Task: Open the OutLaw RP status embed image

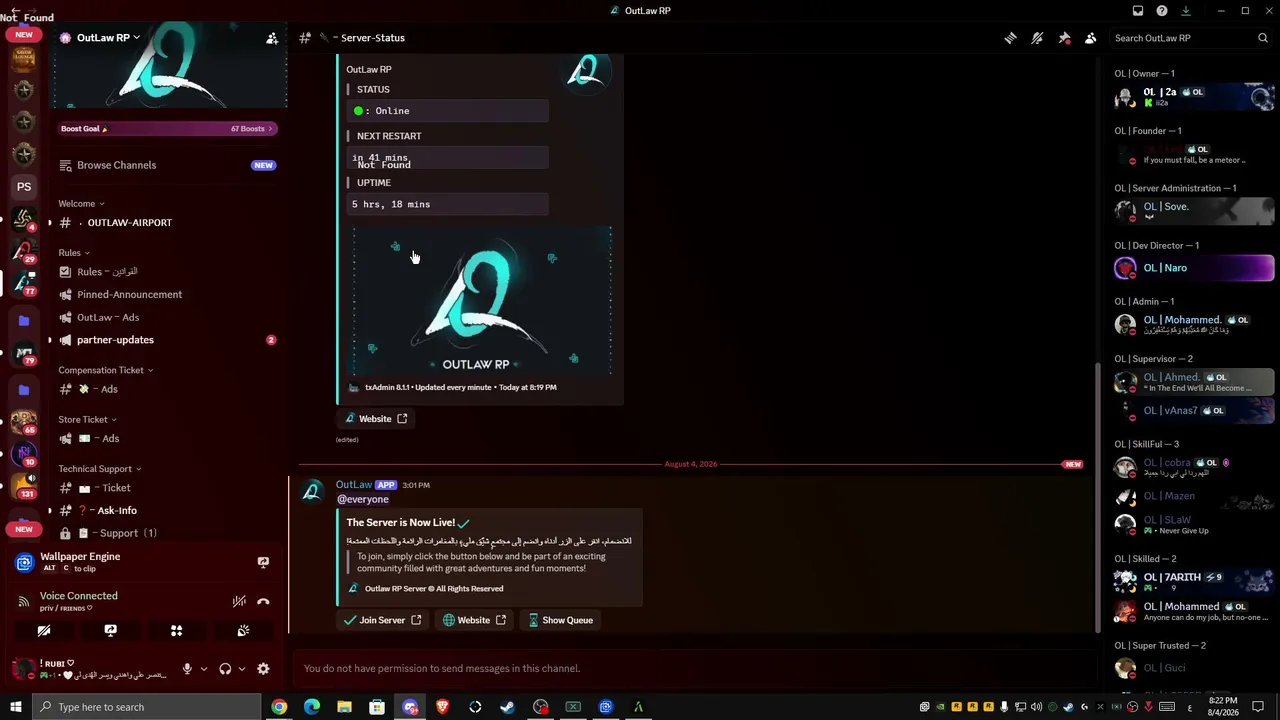Action: point(481,301)
